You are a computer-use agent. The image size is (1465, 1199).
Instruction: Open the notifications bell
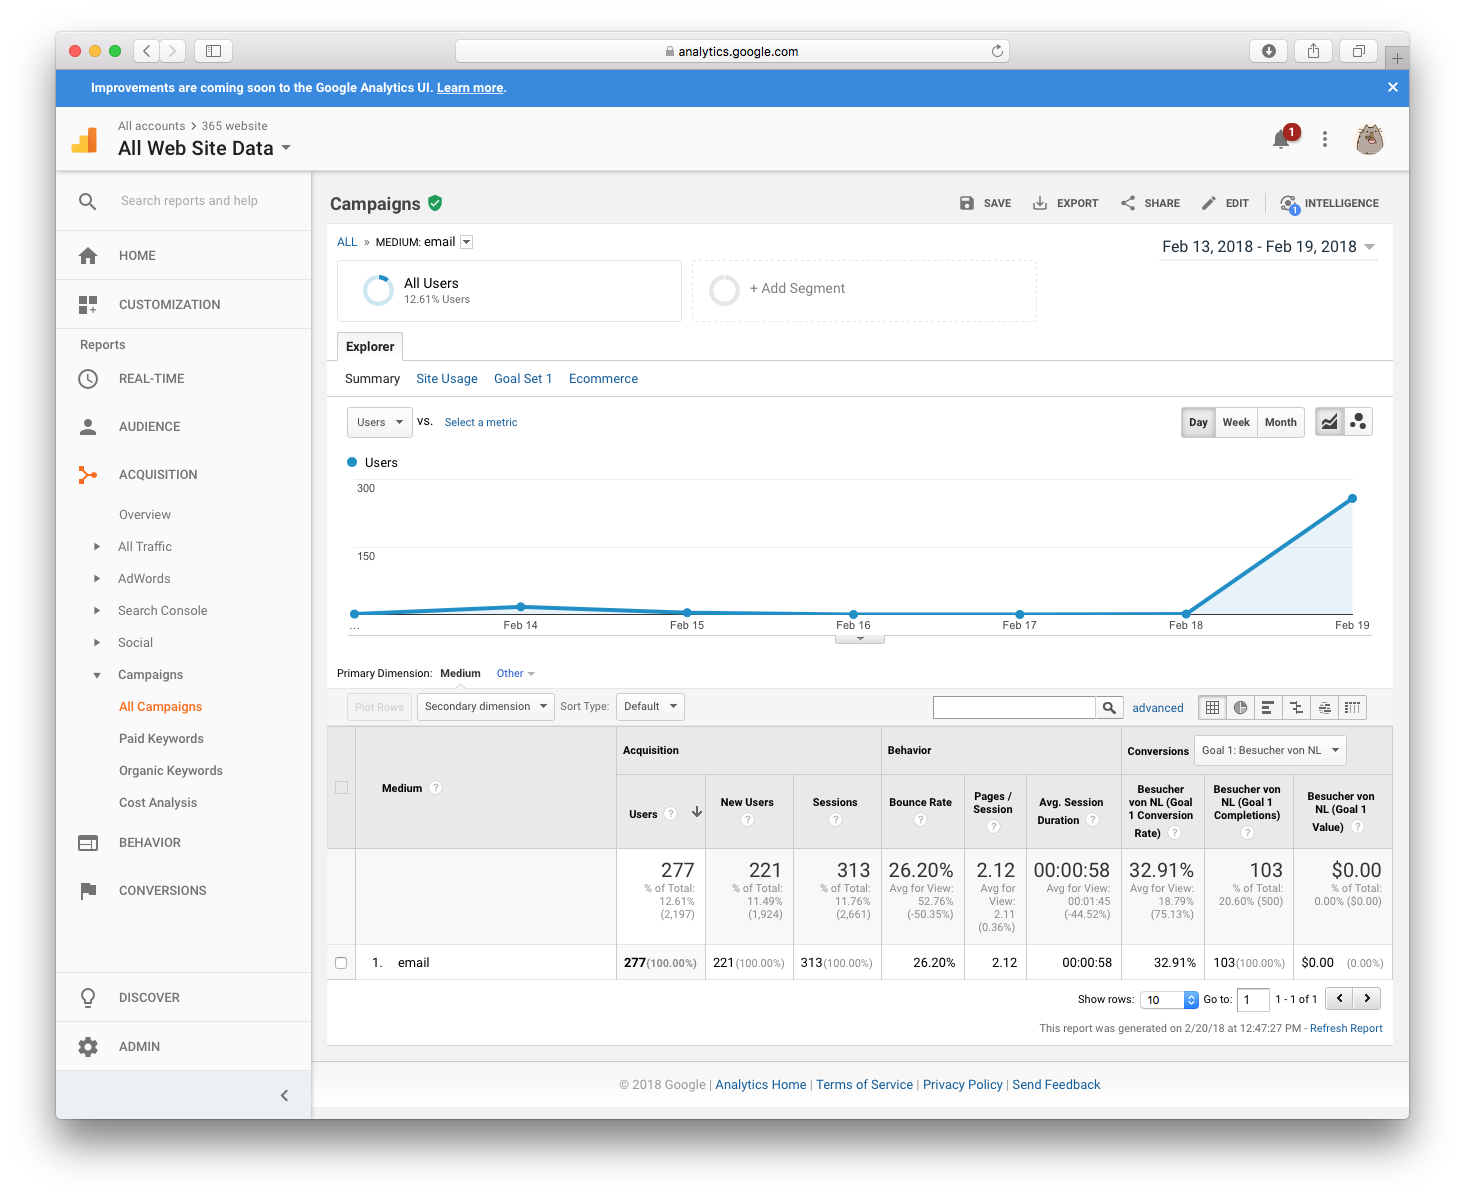[1281, 140]
